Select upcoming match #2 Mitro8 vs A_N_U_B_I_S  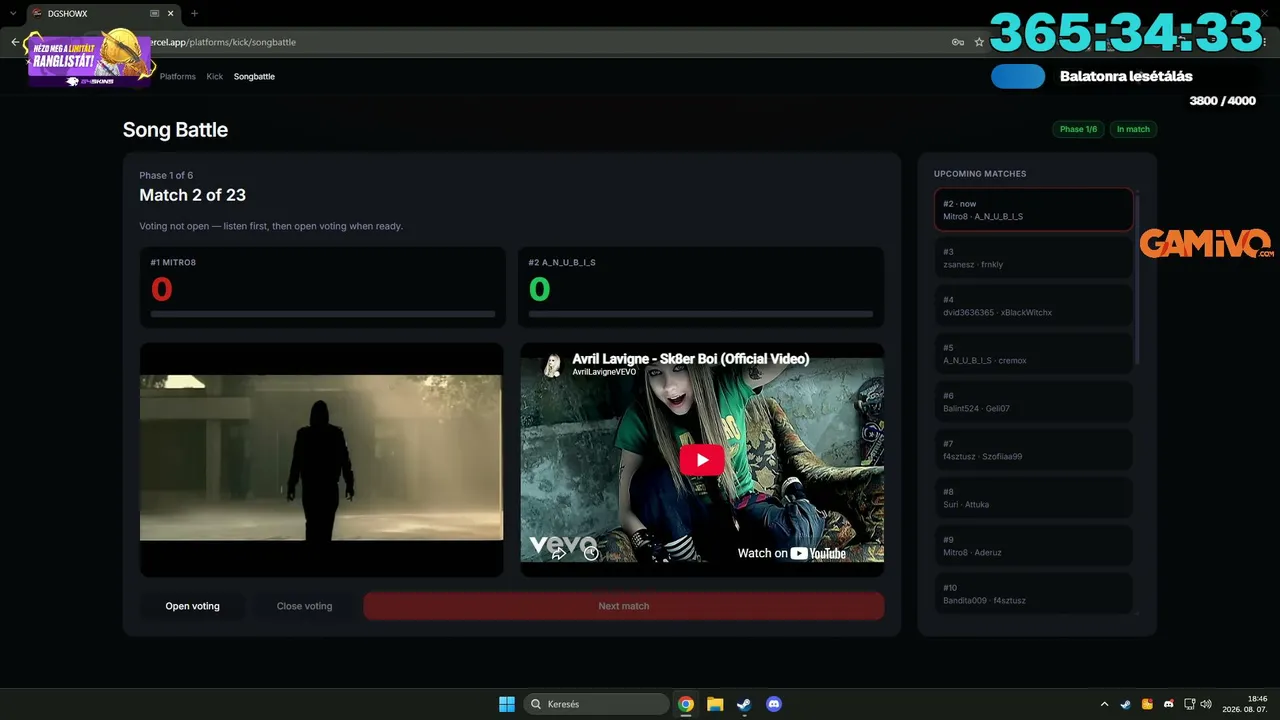(1033, 210)
